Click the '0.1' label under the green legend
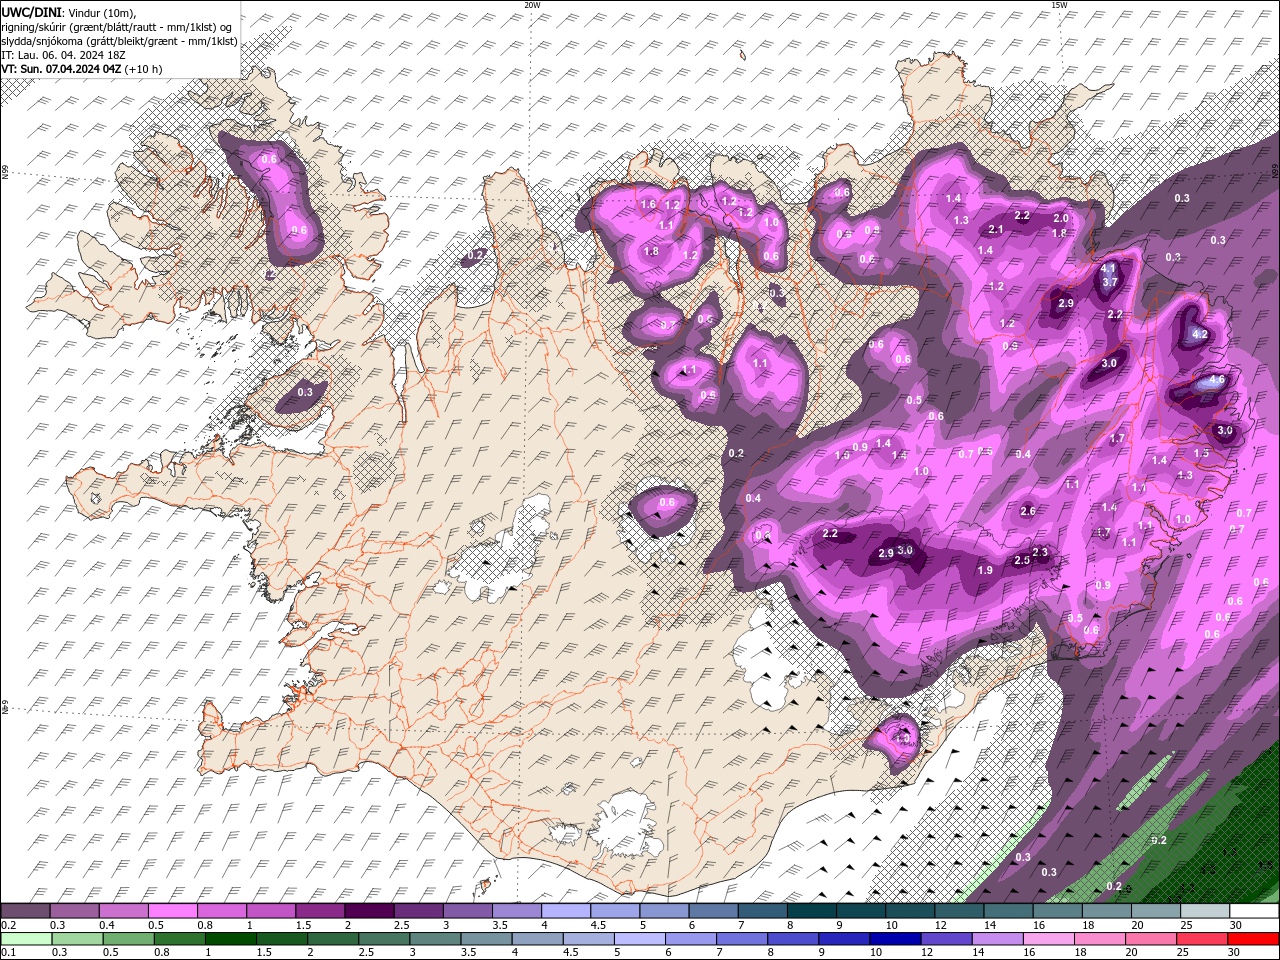Viewport: 1280px width, 960px height. click(x=9, y=953)
